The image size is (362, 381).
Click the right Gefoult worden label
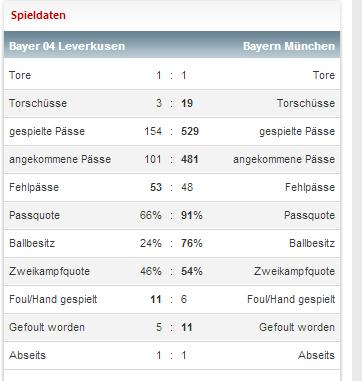coord(297,327)
